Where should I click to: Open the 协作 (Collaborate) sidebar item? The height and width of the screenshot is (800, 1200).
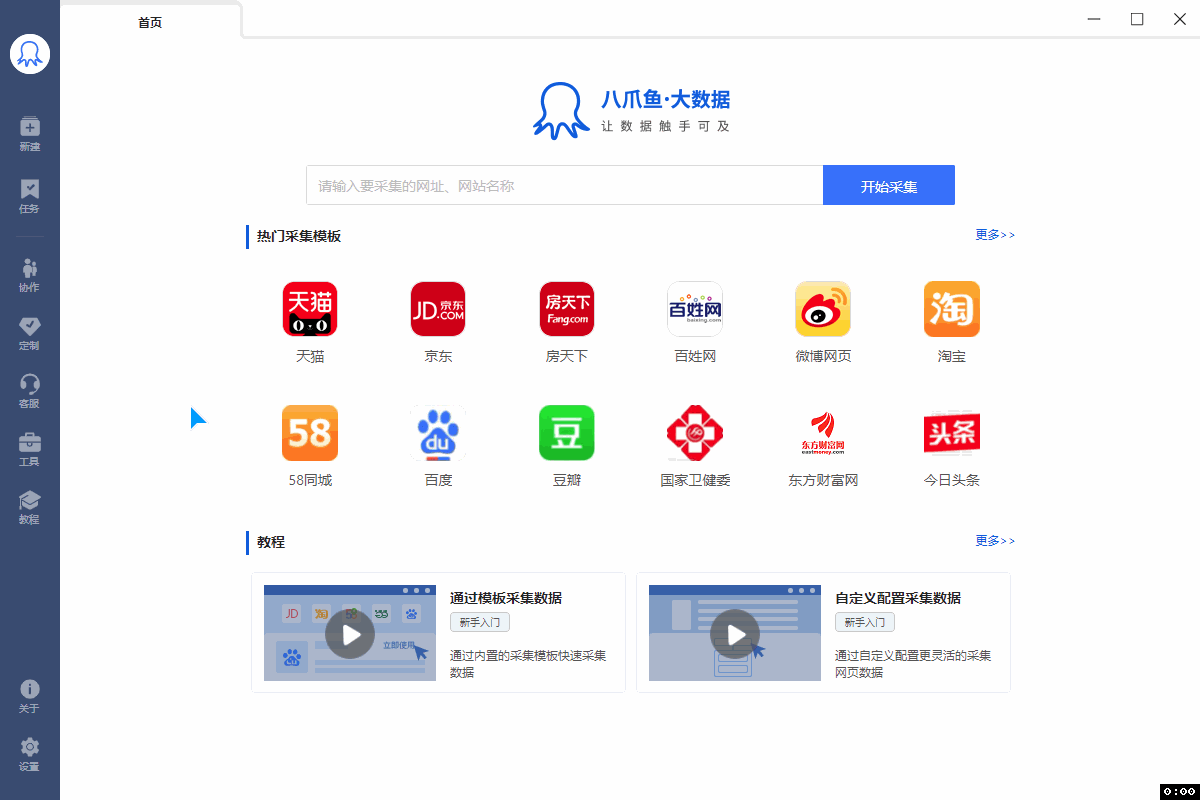coord(30,274)
